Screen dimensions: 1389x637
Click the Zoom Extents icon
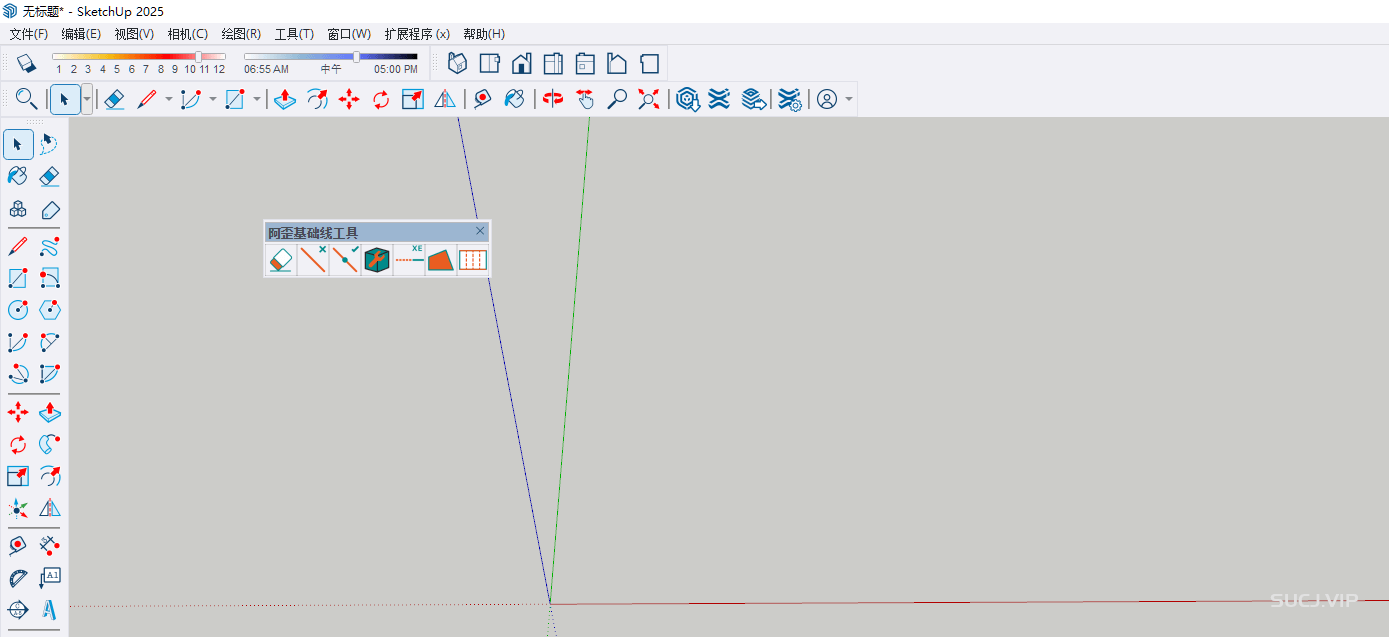(x=650, y=99)
